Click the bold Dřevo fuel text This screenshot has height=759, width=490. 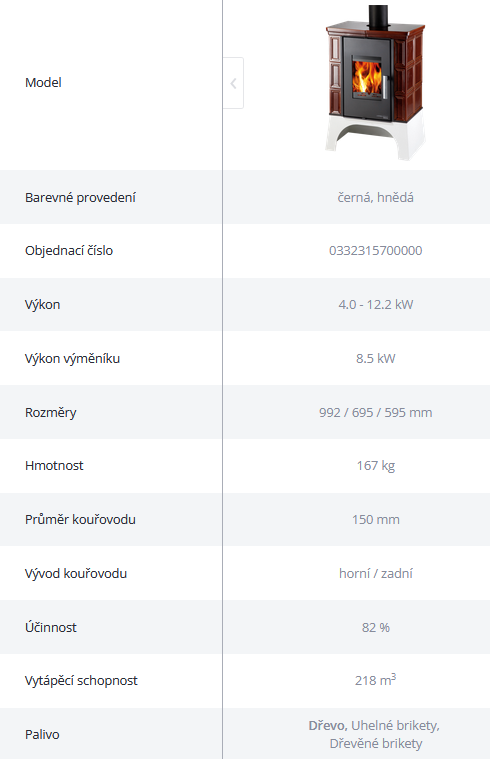click(328, 726)
